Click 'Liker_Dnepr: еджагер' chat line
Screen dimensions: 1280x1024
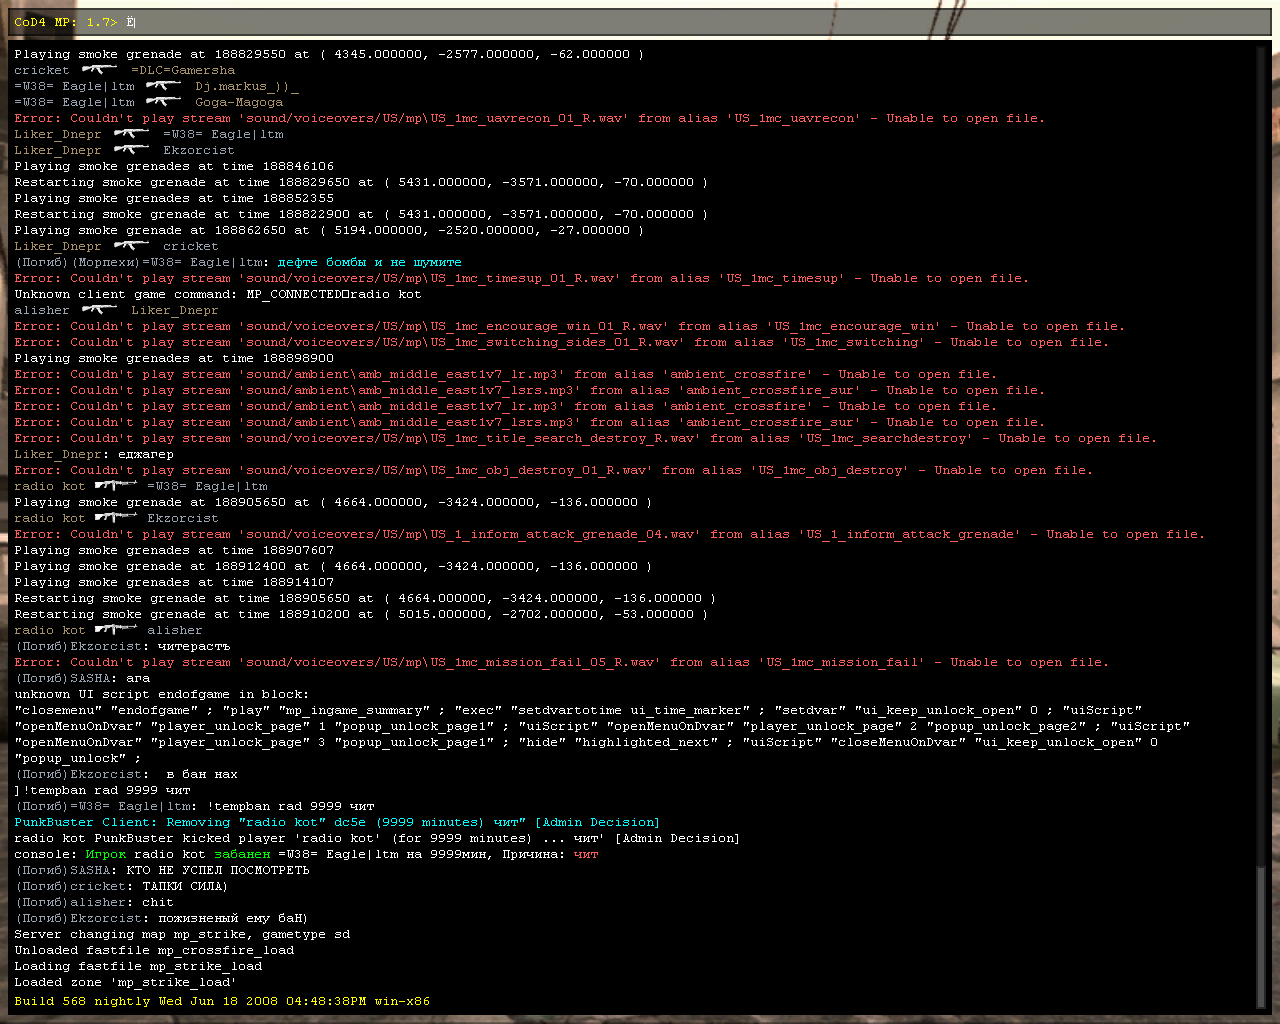point(94,454)
